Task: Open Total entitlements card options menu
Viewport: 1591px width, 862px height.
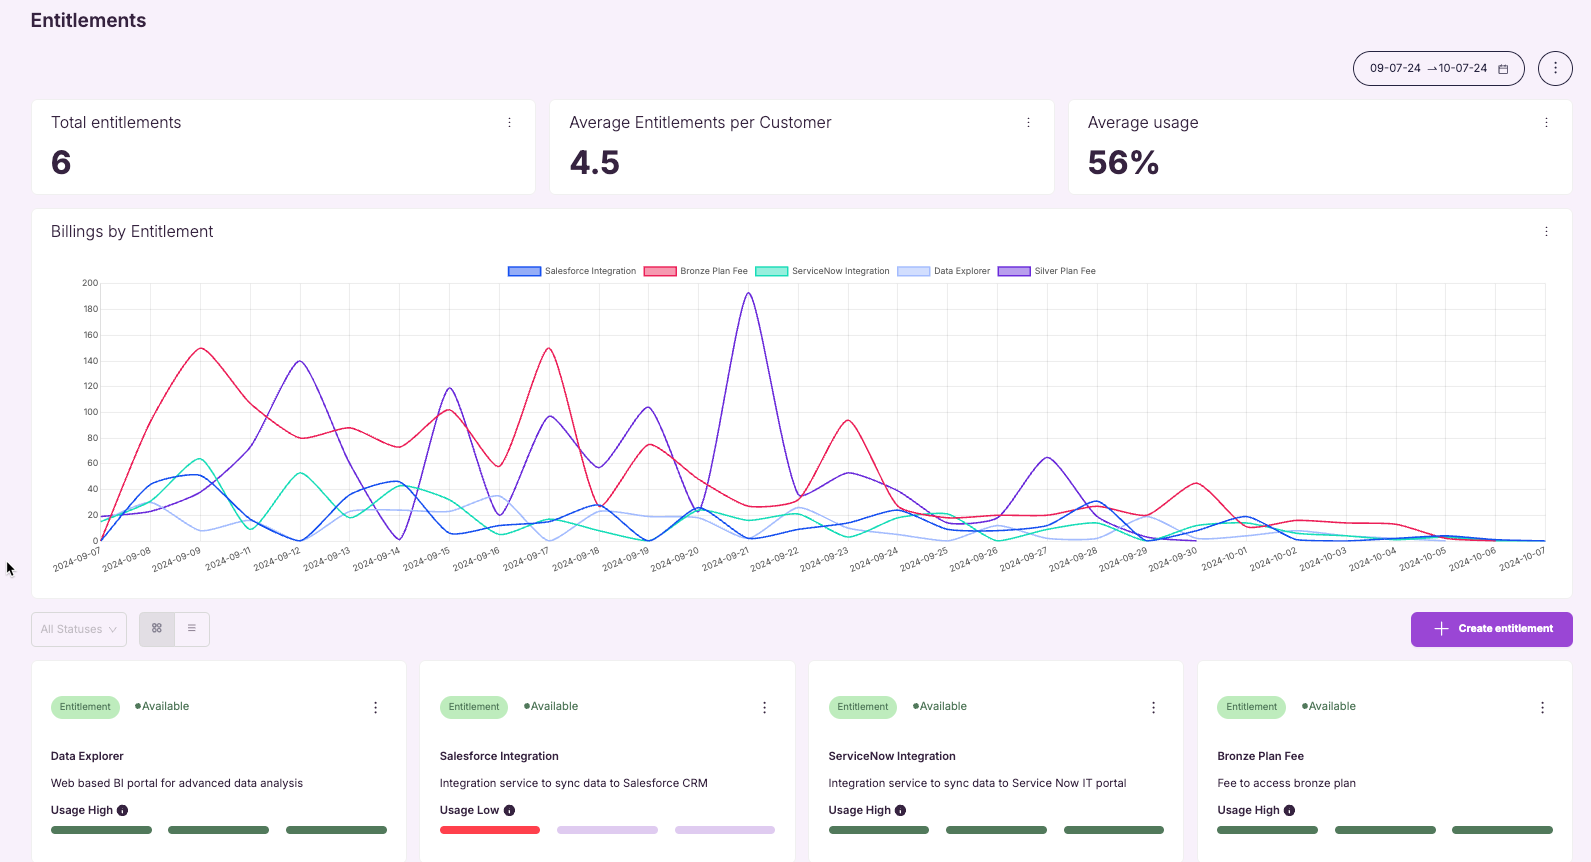Action: (509, 122)
